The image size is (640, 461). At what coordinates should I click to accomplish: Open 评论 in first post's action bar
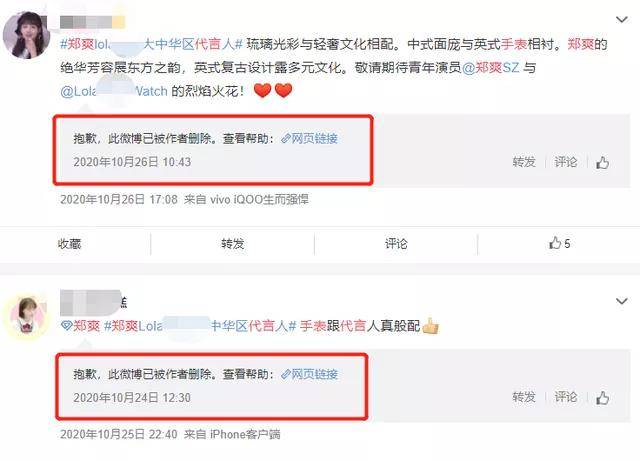(x=396, y=244)
